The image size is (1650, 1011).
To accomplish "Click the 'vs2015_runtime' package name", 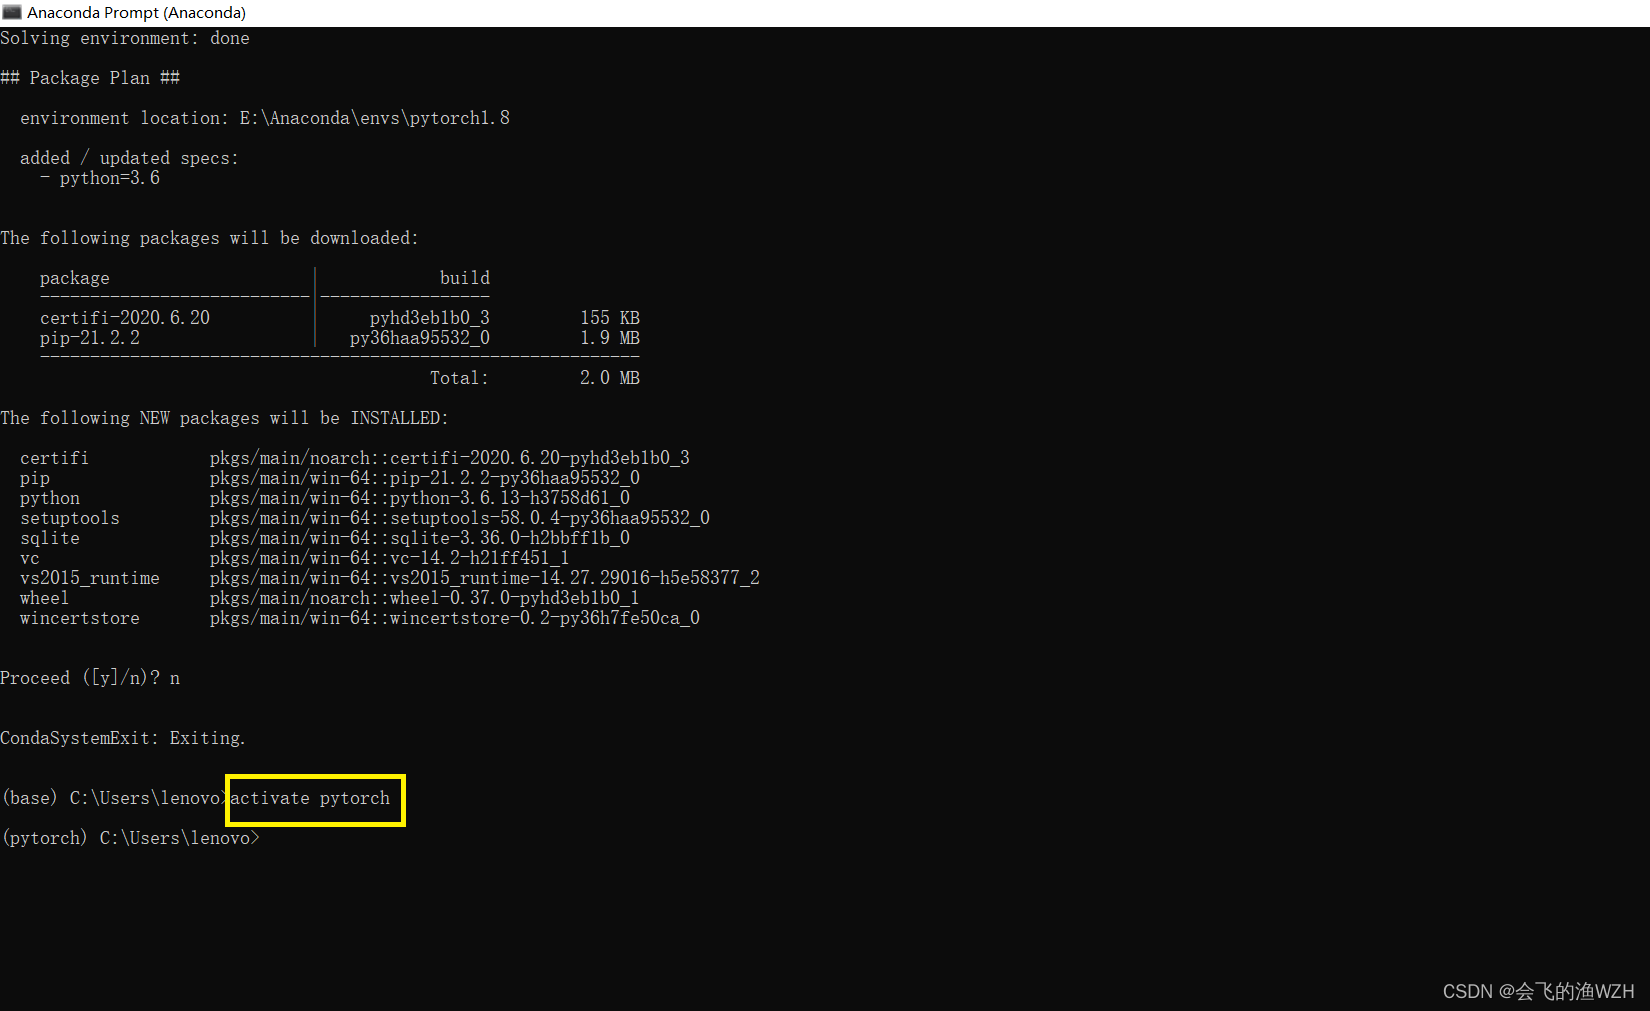I will click(x=90, y=578).
